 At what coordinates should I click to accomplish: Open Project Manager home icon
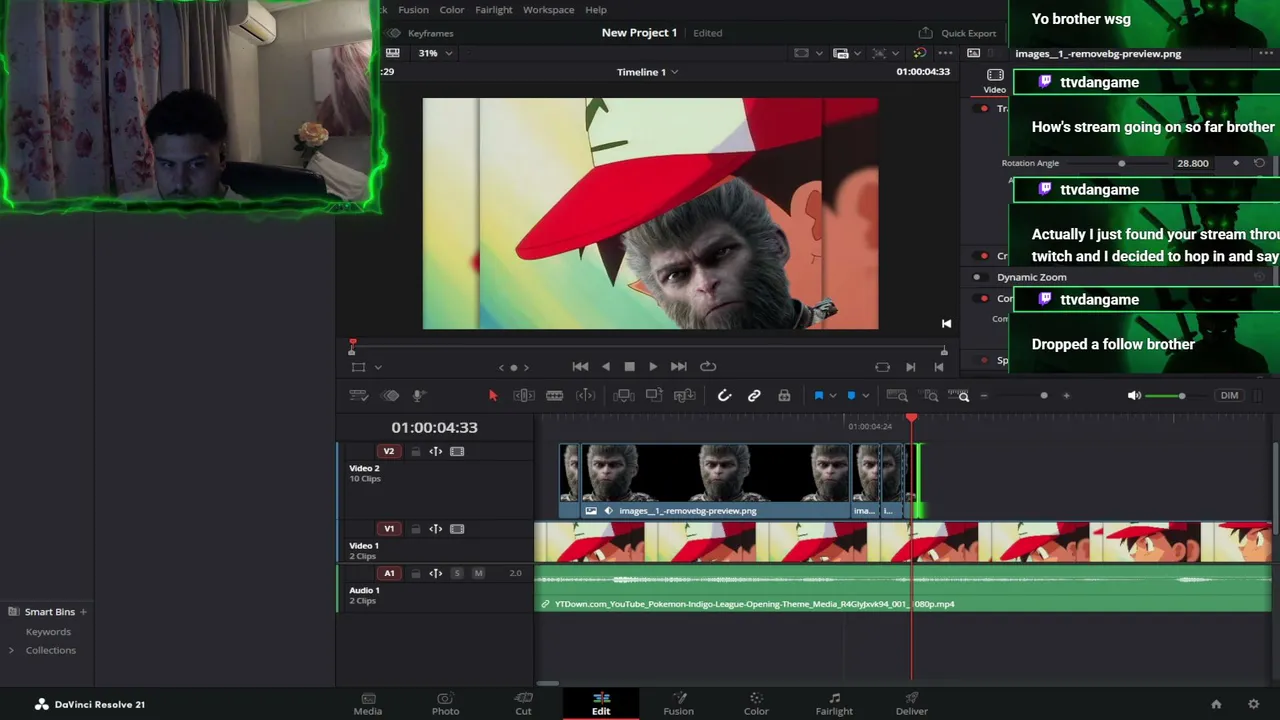[1216, 704]
